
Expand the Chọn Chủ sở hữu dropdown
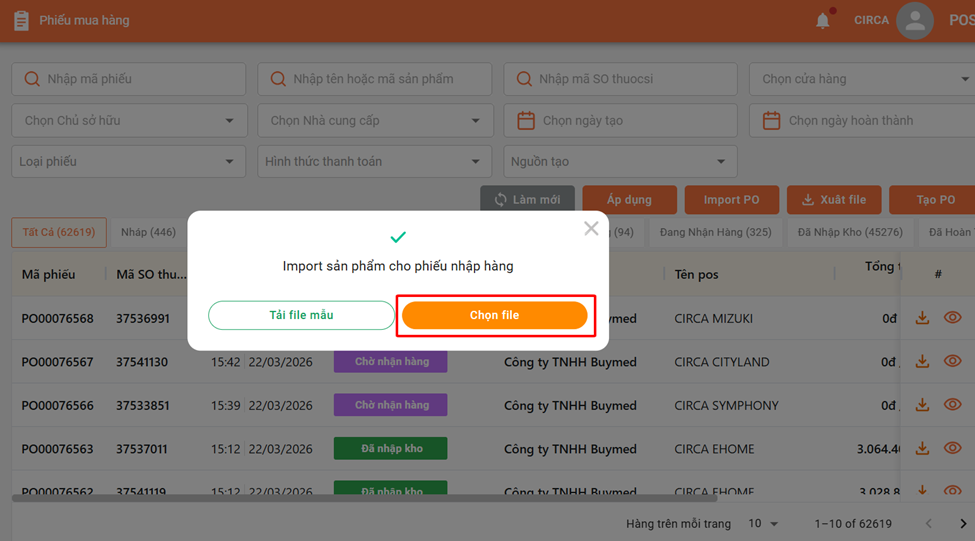(x=229, y=121)
